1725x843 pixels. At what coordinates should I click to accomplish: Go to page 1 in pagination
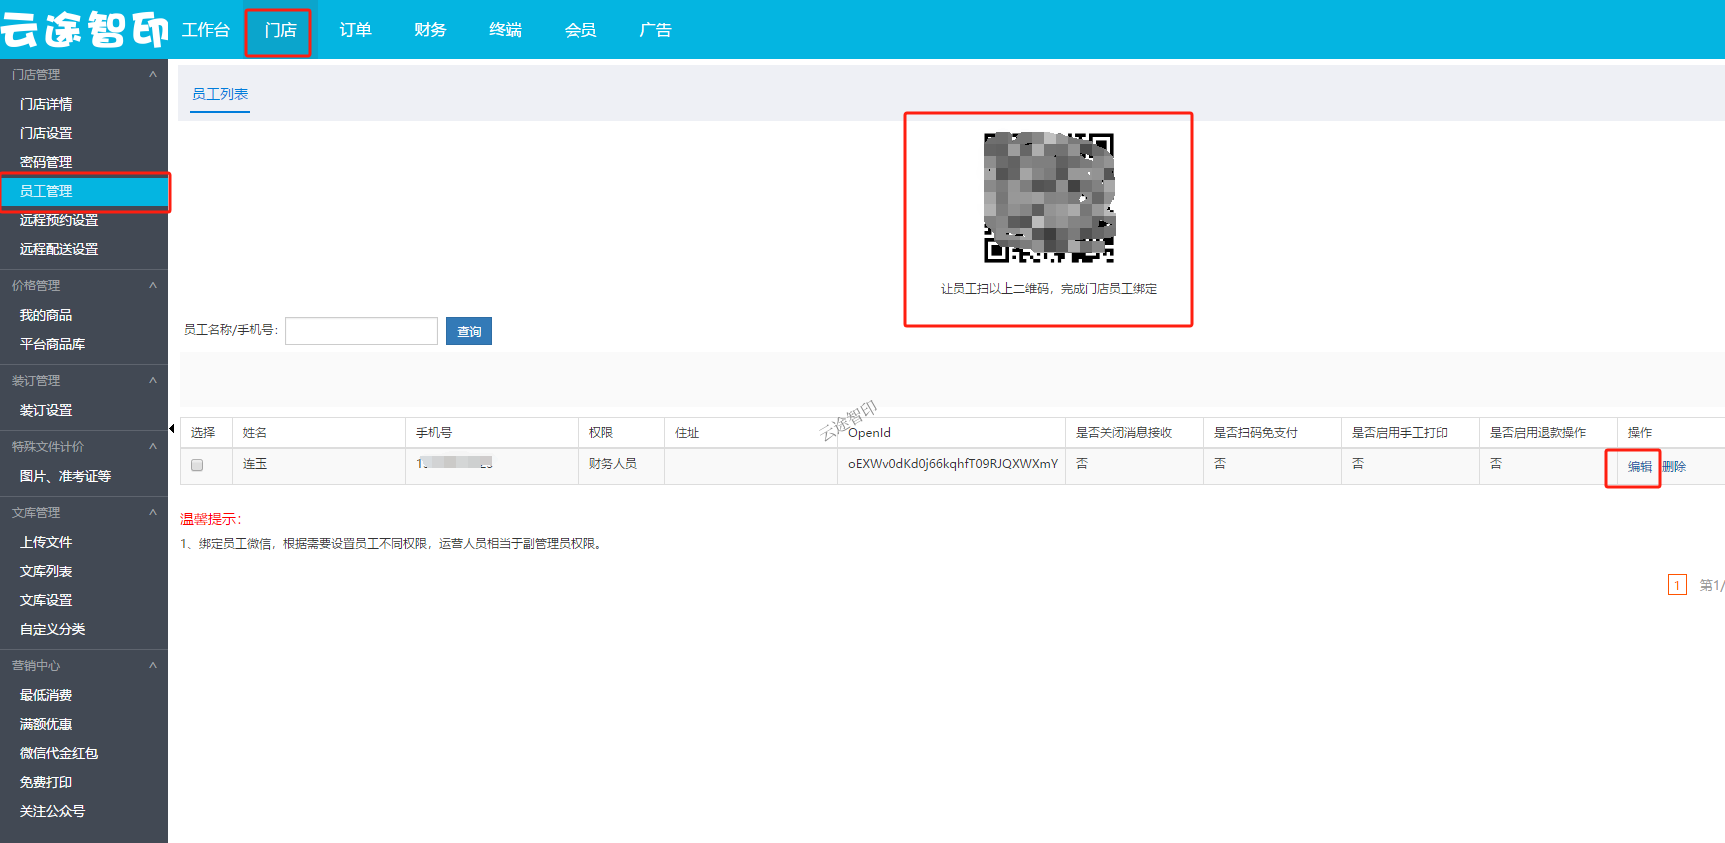pos(1677,585)
